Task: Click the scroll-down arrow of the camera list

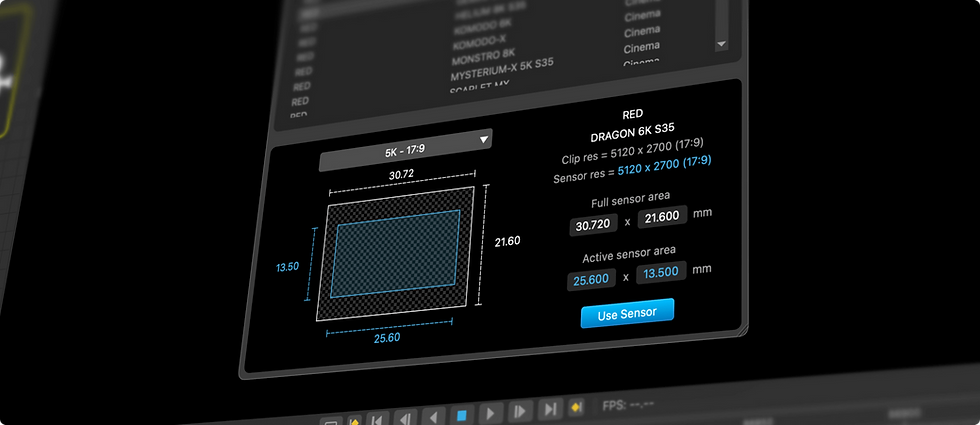Action: (x=721, y=44)
